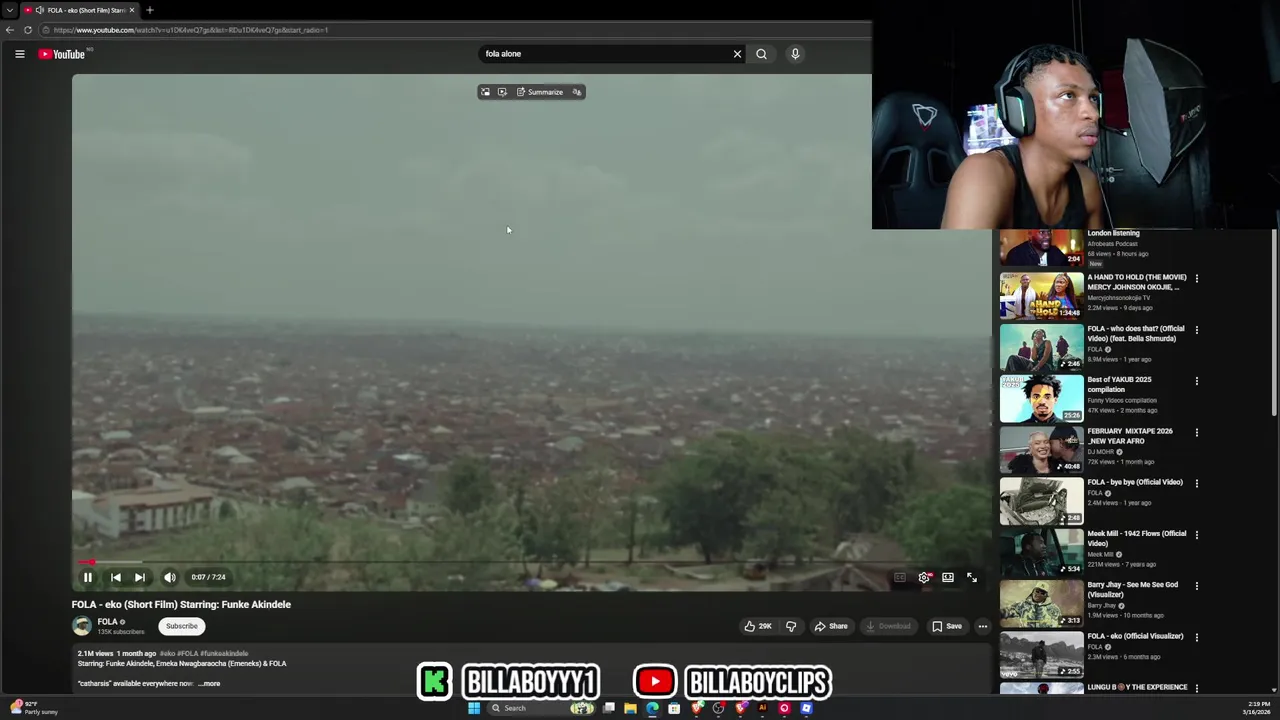Open 'Barry Jhay - See Me See God' title

(1132, 589)
